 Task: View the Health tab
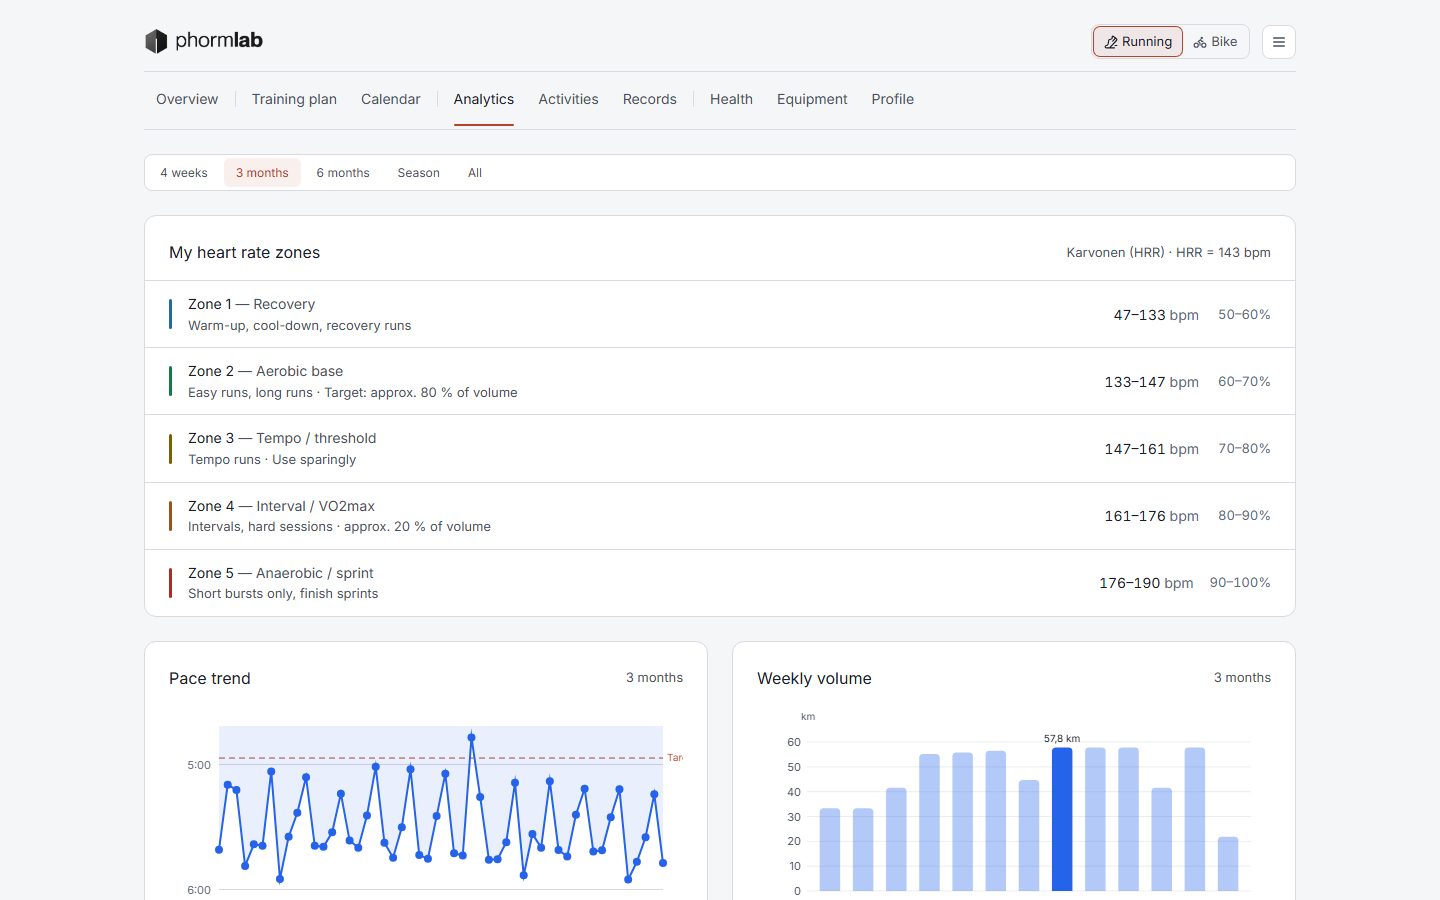point(731,99)
